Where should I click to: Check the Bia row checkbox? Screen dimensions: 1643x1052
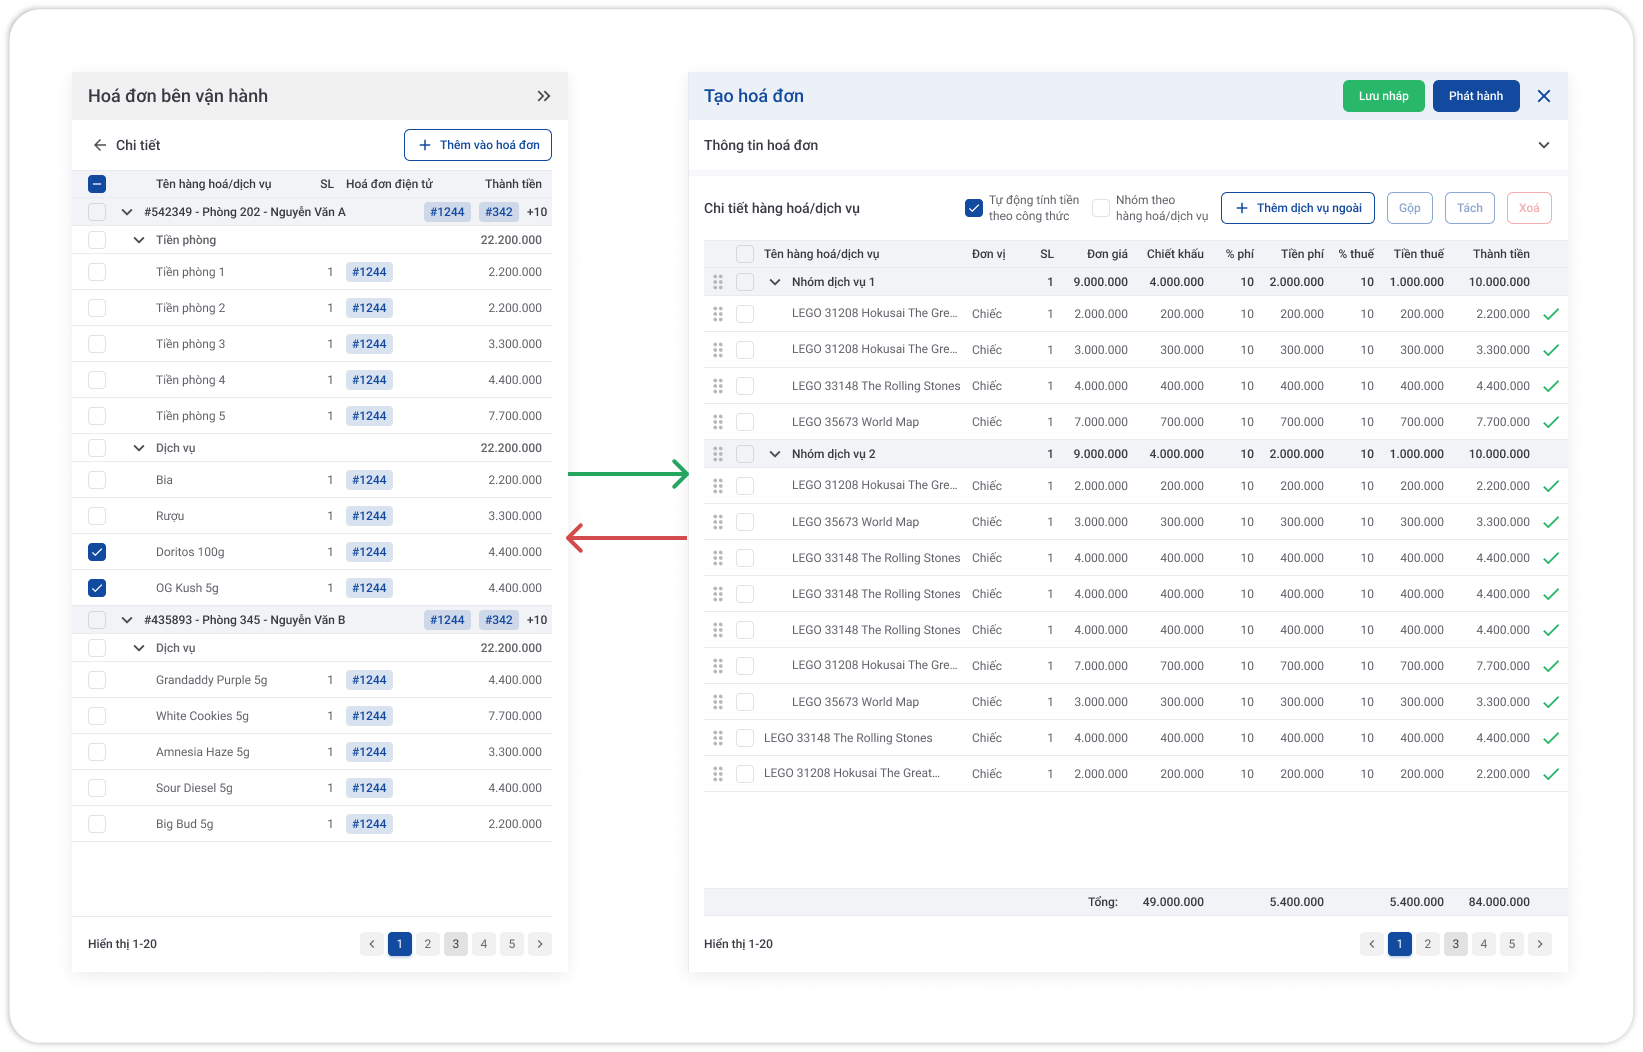point(97,480)
